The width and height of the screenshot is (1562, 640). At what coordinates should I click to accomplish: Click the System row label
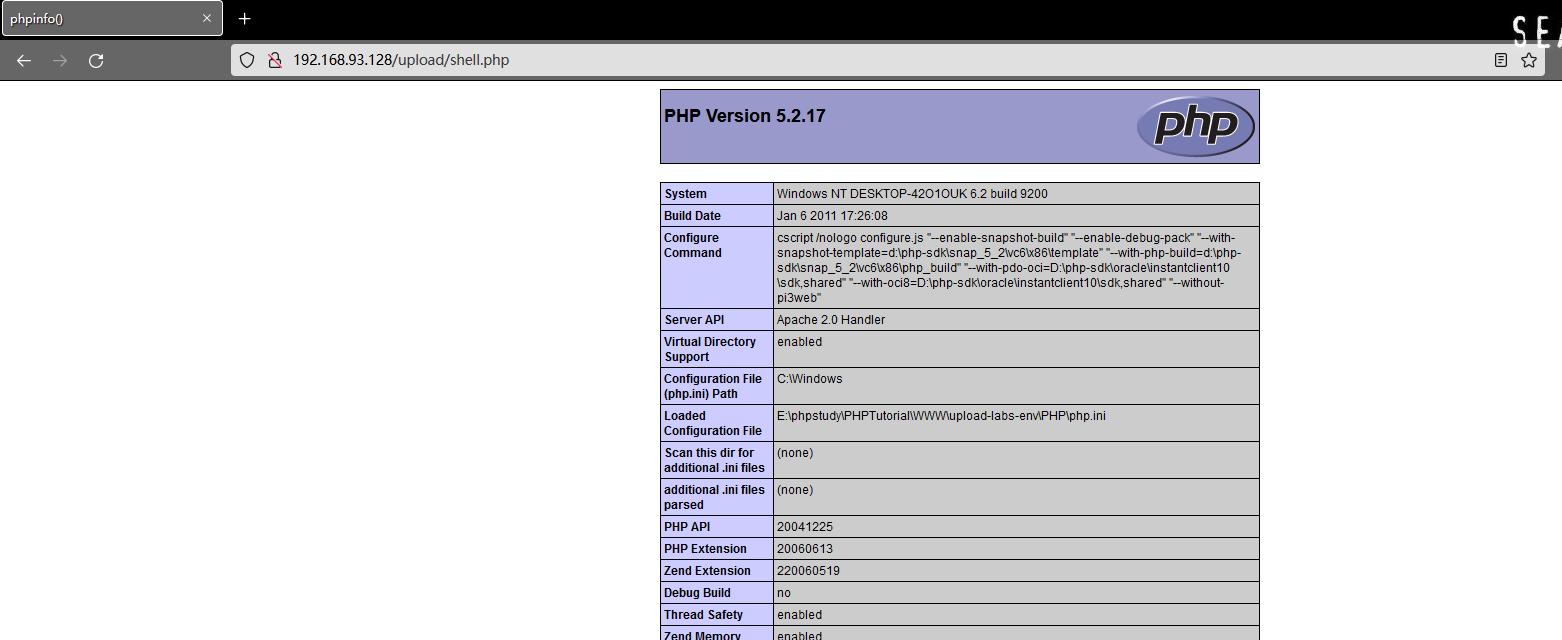point(685,194)
